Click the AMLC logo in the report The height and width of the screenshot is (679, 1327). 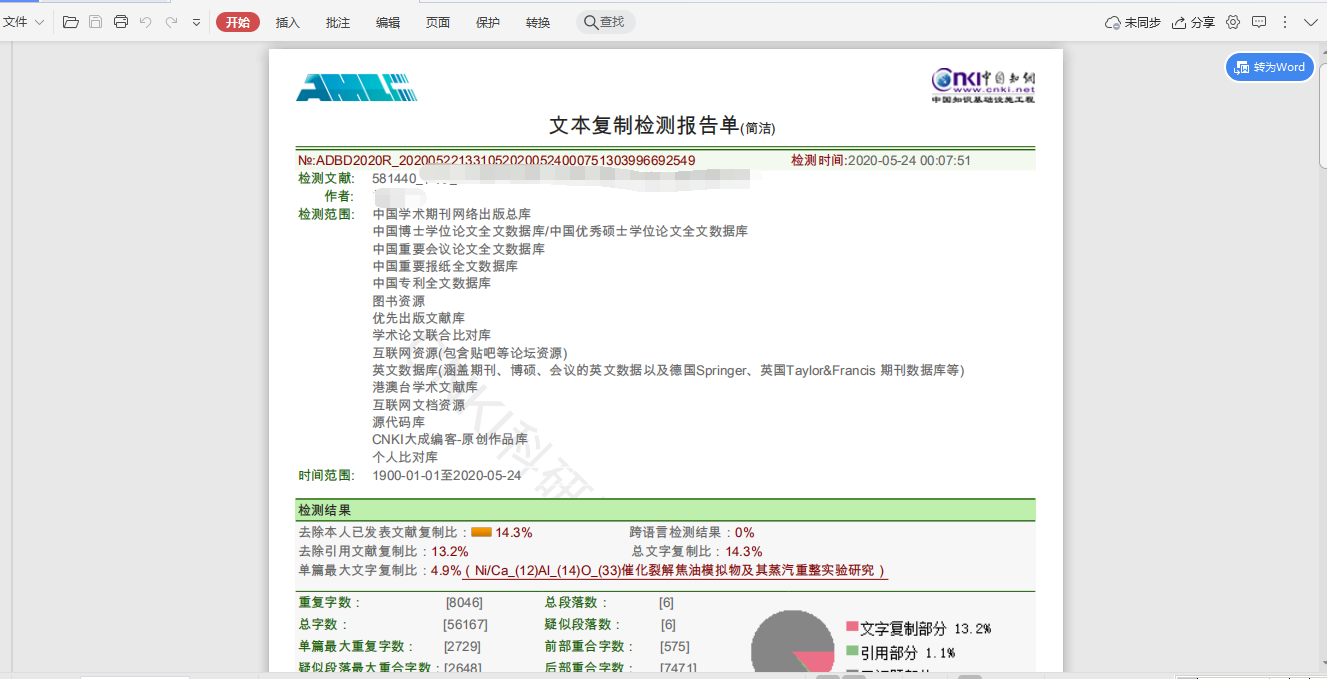(x=357, y=87)
